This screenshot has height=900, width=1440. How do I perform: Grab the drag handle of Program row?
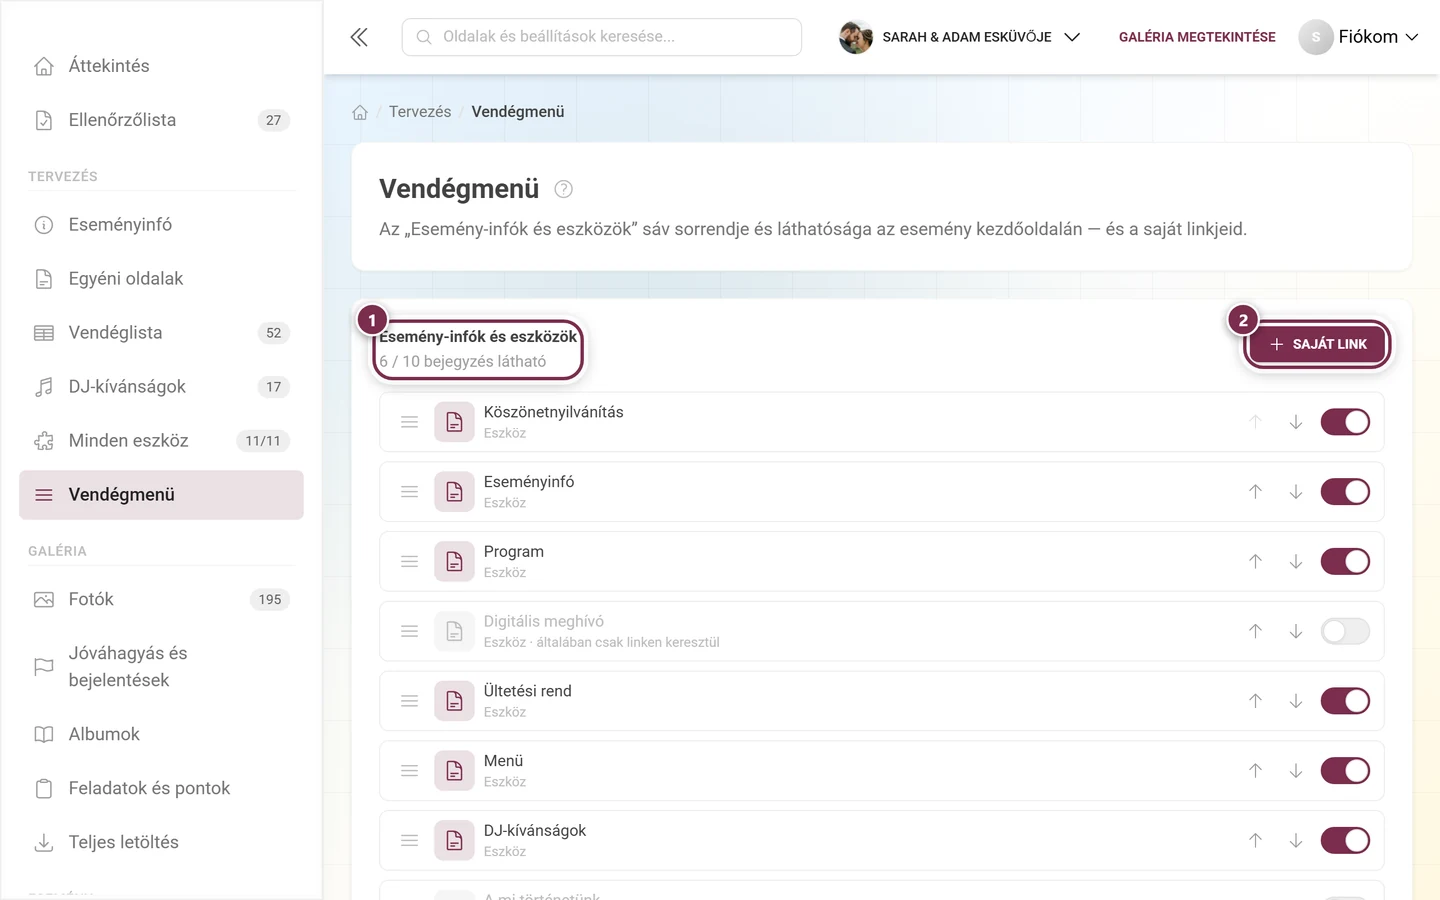(x=409, y=562)
